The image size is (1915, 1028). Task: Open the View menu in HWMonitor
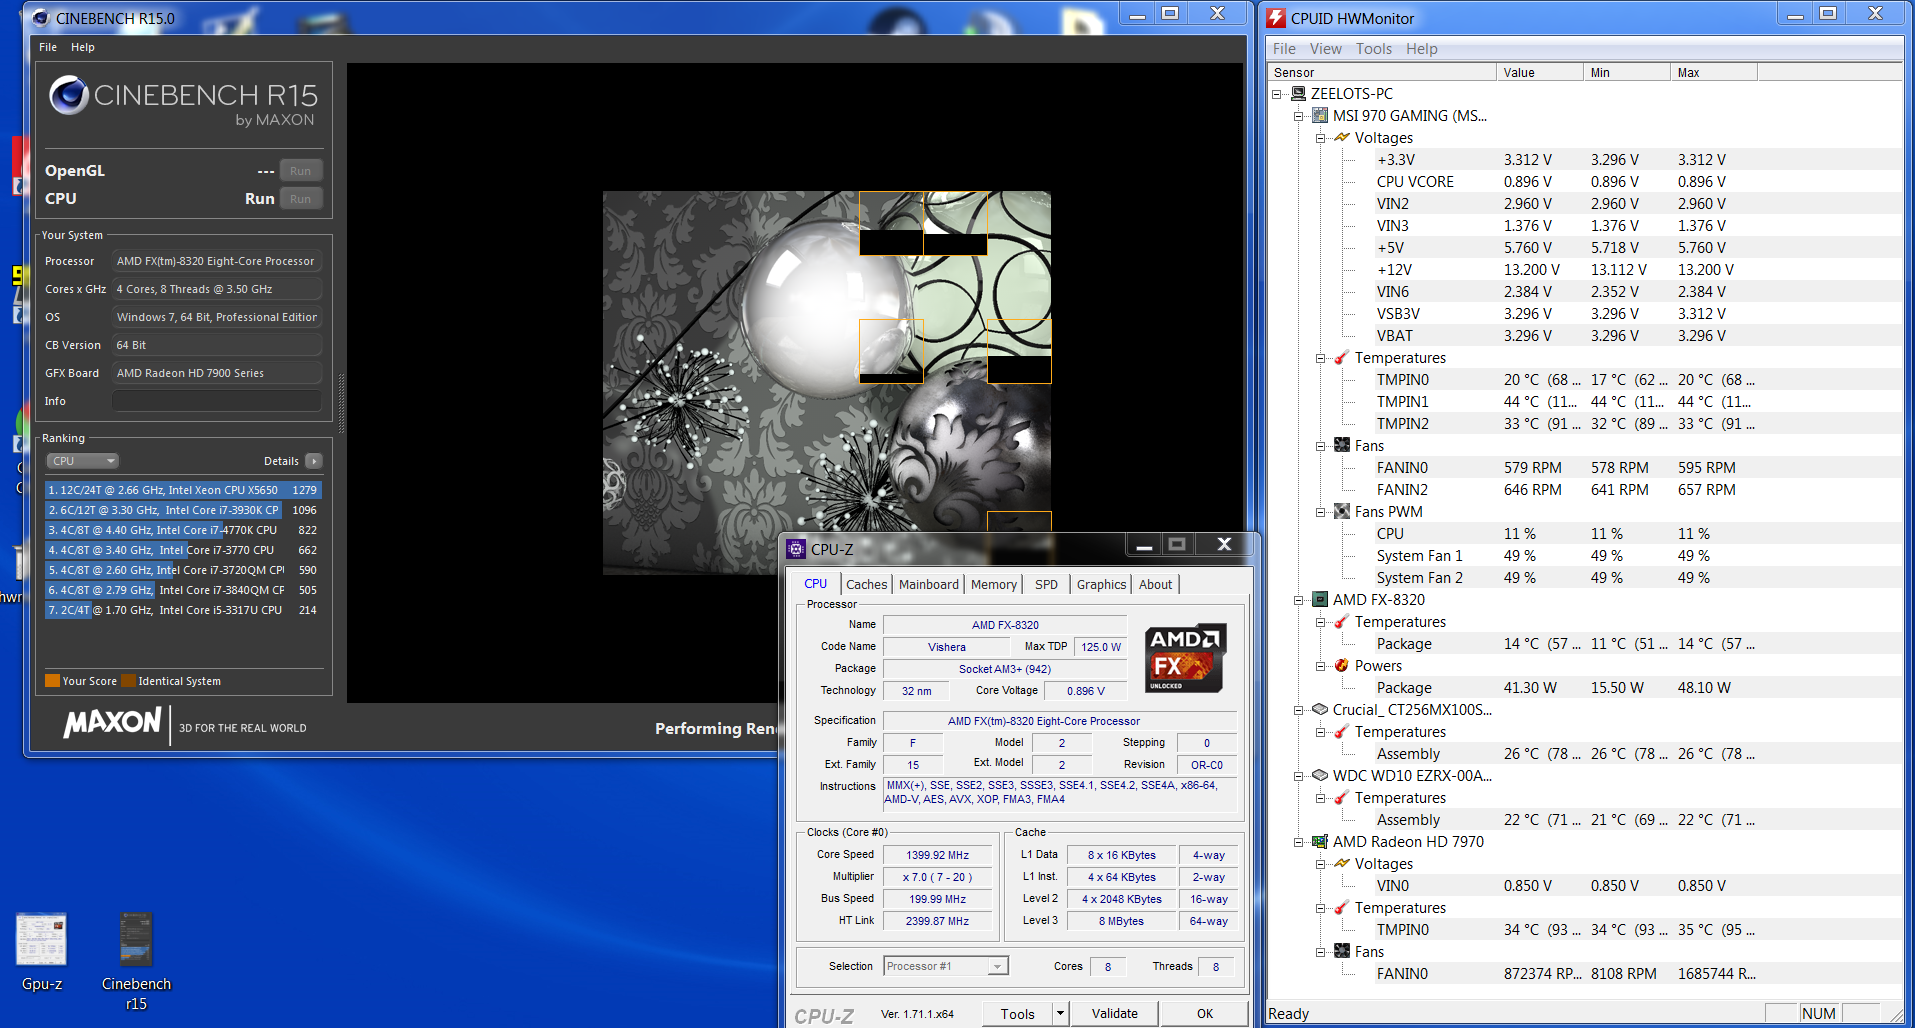pos(1325,49)
